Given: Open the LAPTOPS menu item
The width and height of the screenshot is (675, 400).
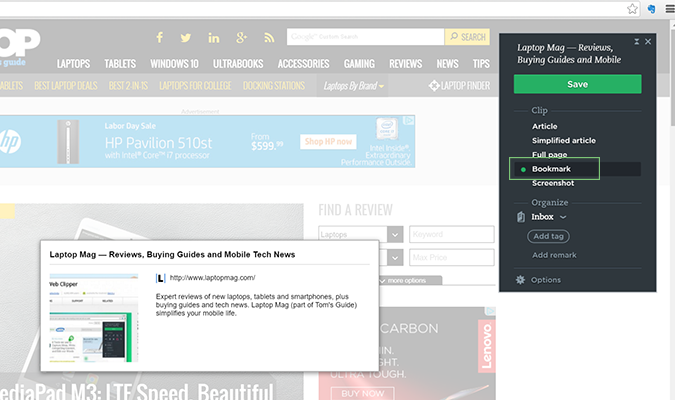Looking at the screenshot, I should click(x=74, y=64).
